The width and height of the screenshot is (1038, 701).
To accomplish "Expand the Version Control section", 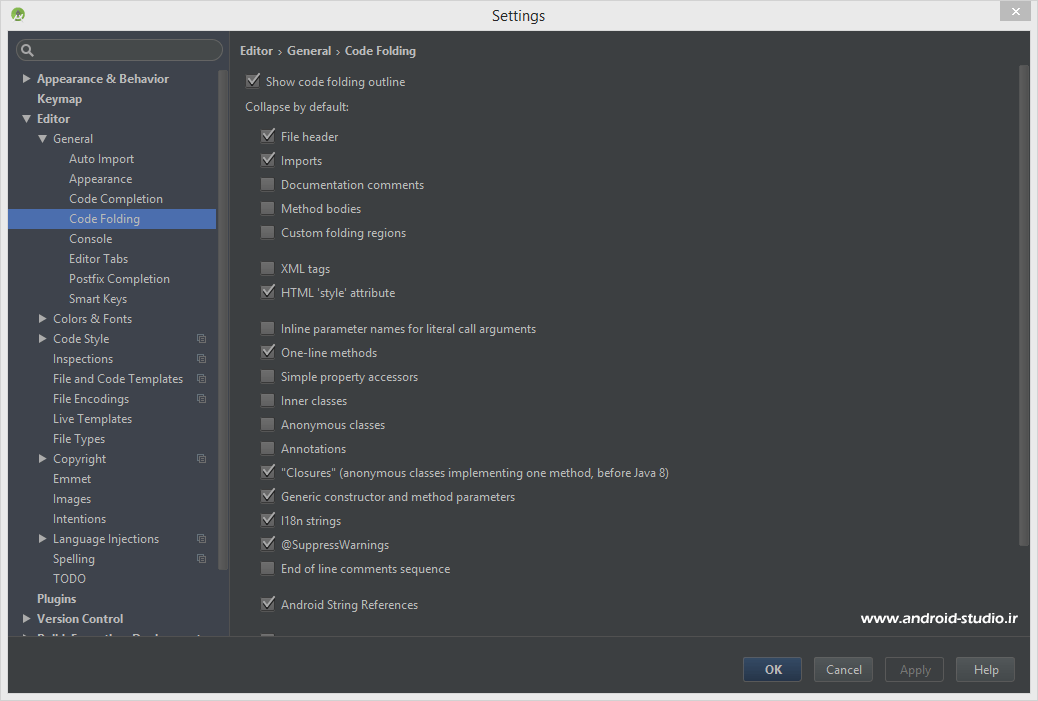I will coord(27,619).
